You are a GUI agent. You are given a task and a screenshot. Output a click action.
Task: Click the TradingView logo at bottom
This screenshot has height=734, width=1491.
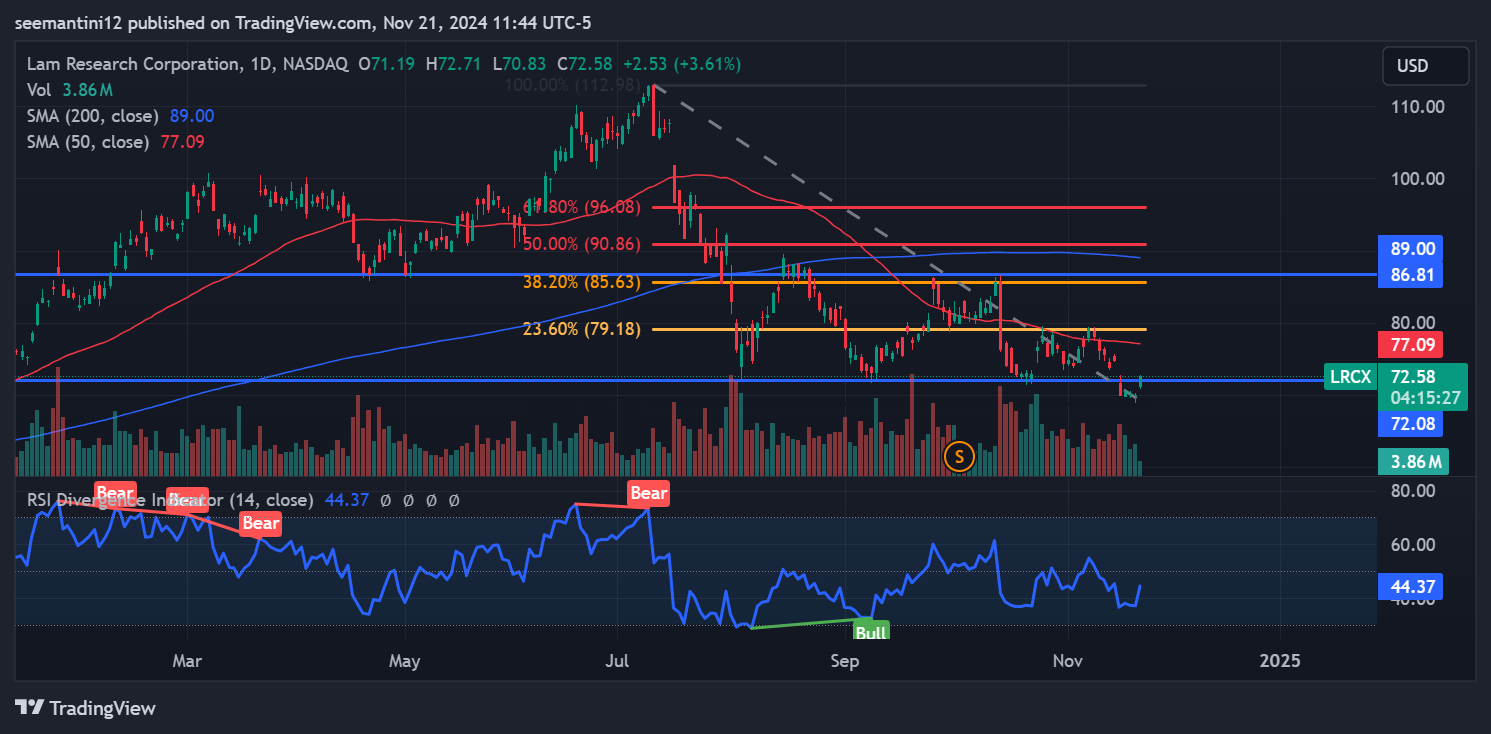coord(86,708)
